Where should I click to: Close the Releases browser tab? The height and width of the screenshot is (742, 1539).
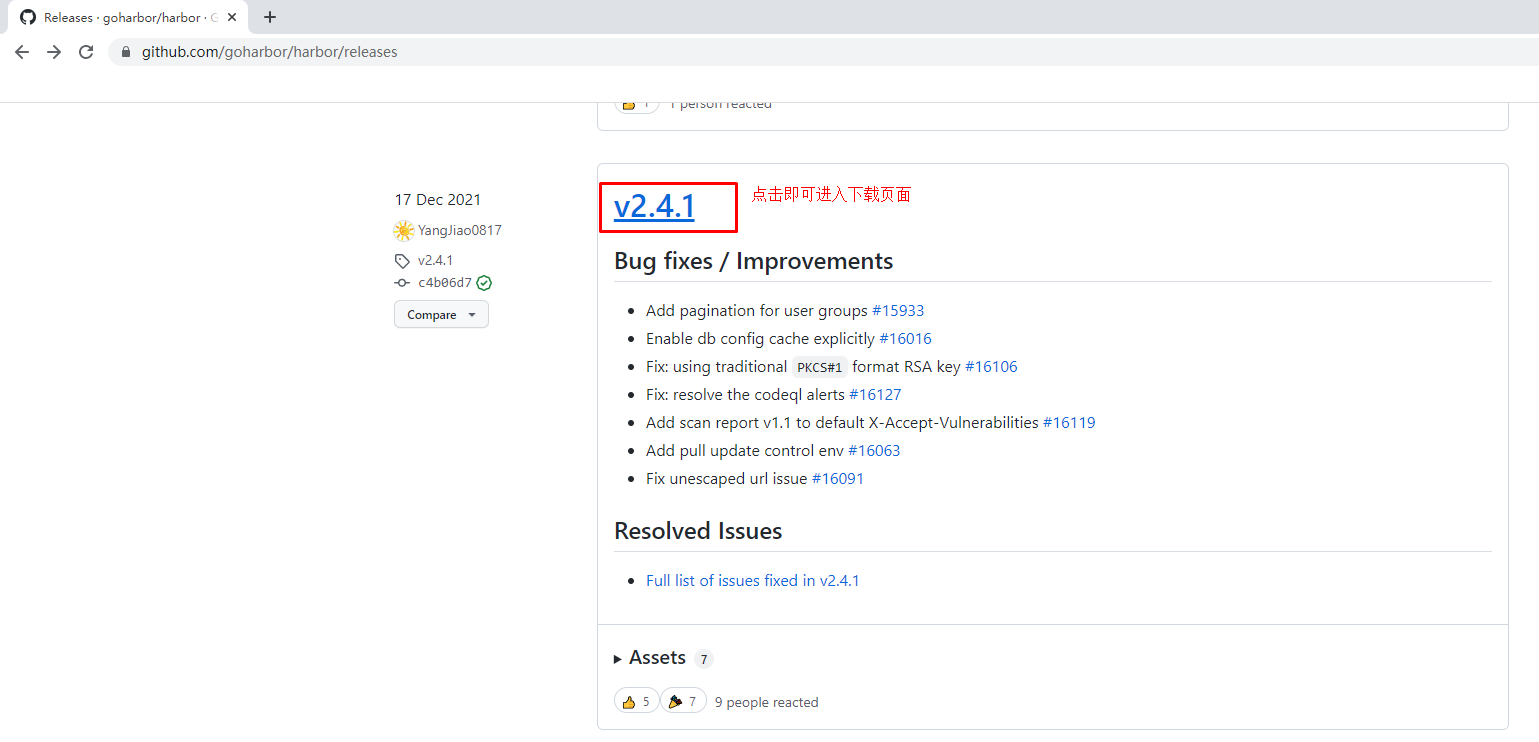[x=233, y=17]
